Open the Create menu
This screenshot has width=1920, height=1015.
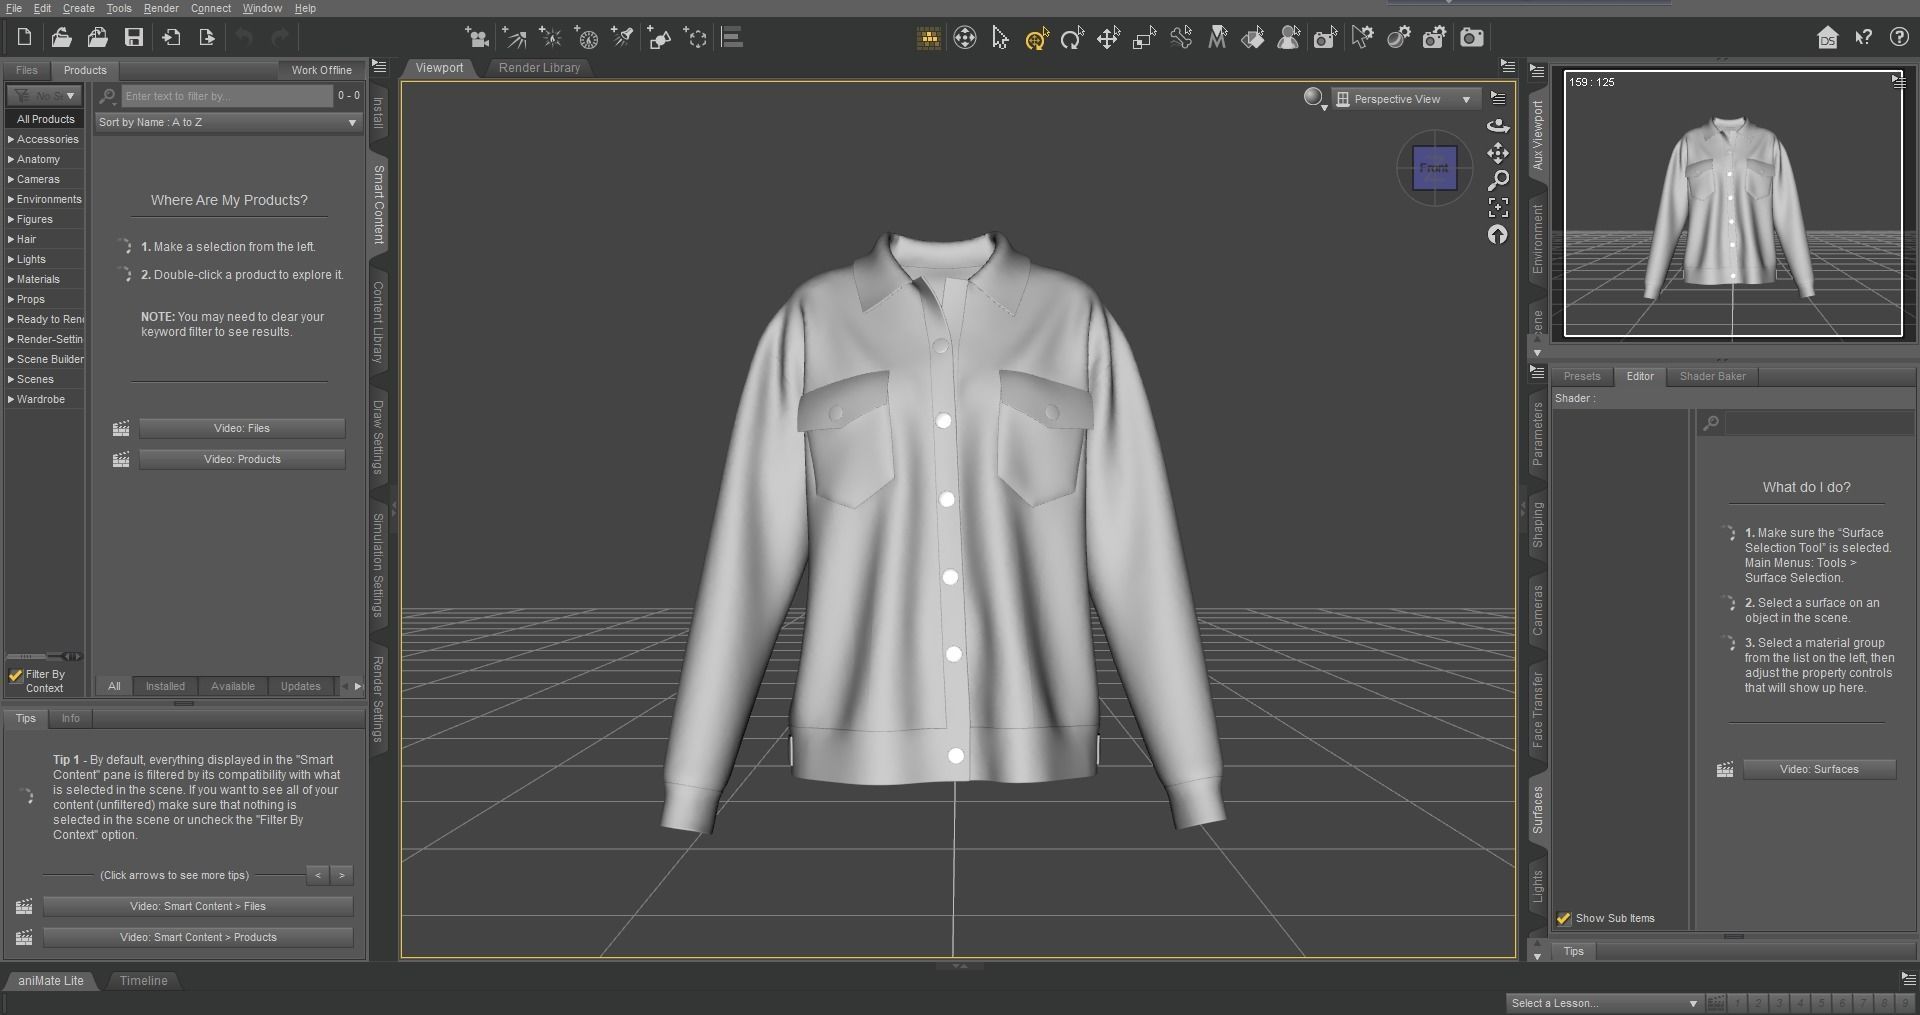(78, 8)
